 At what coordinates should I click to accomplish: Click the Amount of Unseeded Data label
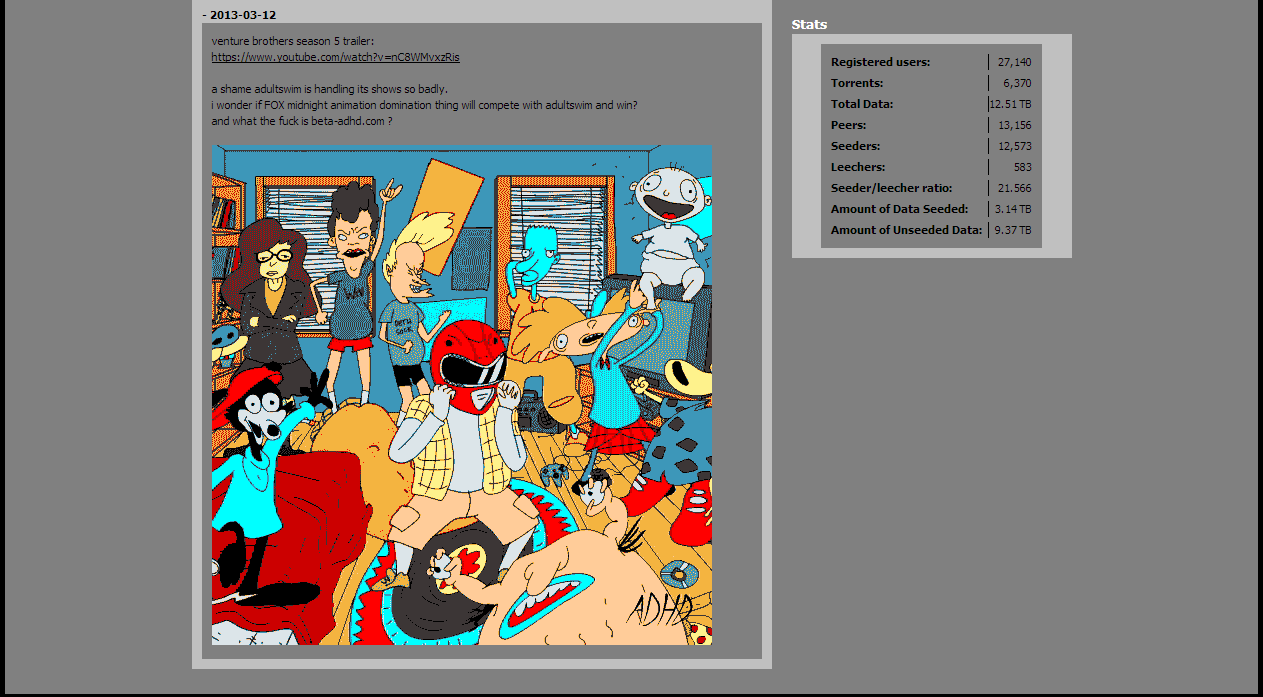pos(906,230)
